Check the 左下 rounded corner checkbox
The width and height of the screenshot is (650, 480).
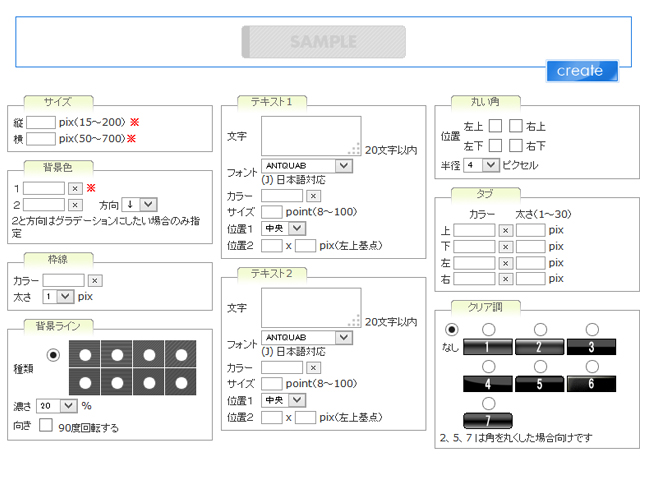(x=495, y=145)
